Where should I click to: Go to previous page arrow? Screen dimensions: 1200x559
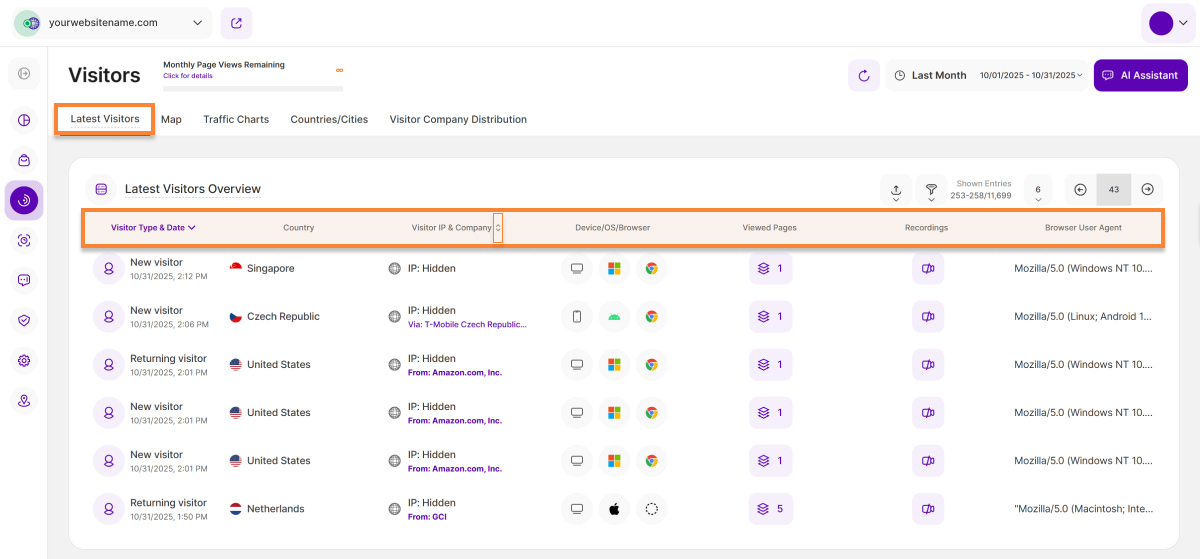[x=1080, y=190]
